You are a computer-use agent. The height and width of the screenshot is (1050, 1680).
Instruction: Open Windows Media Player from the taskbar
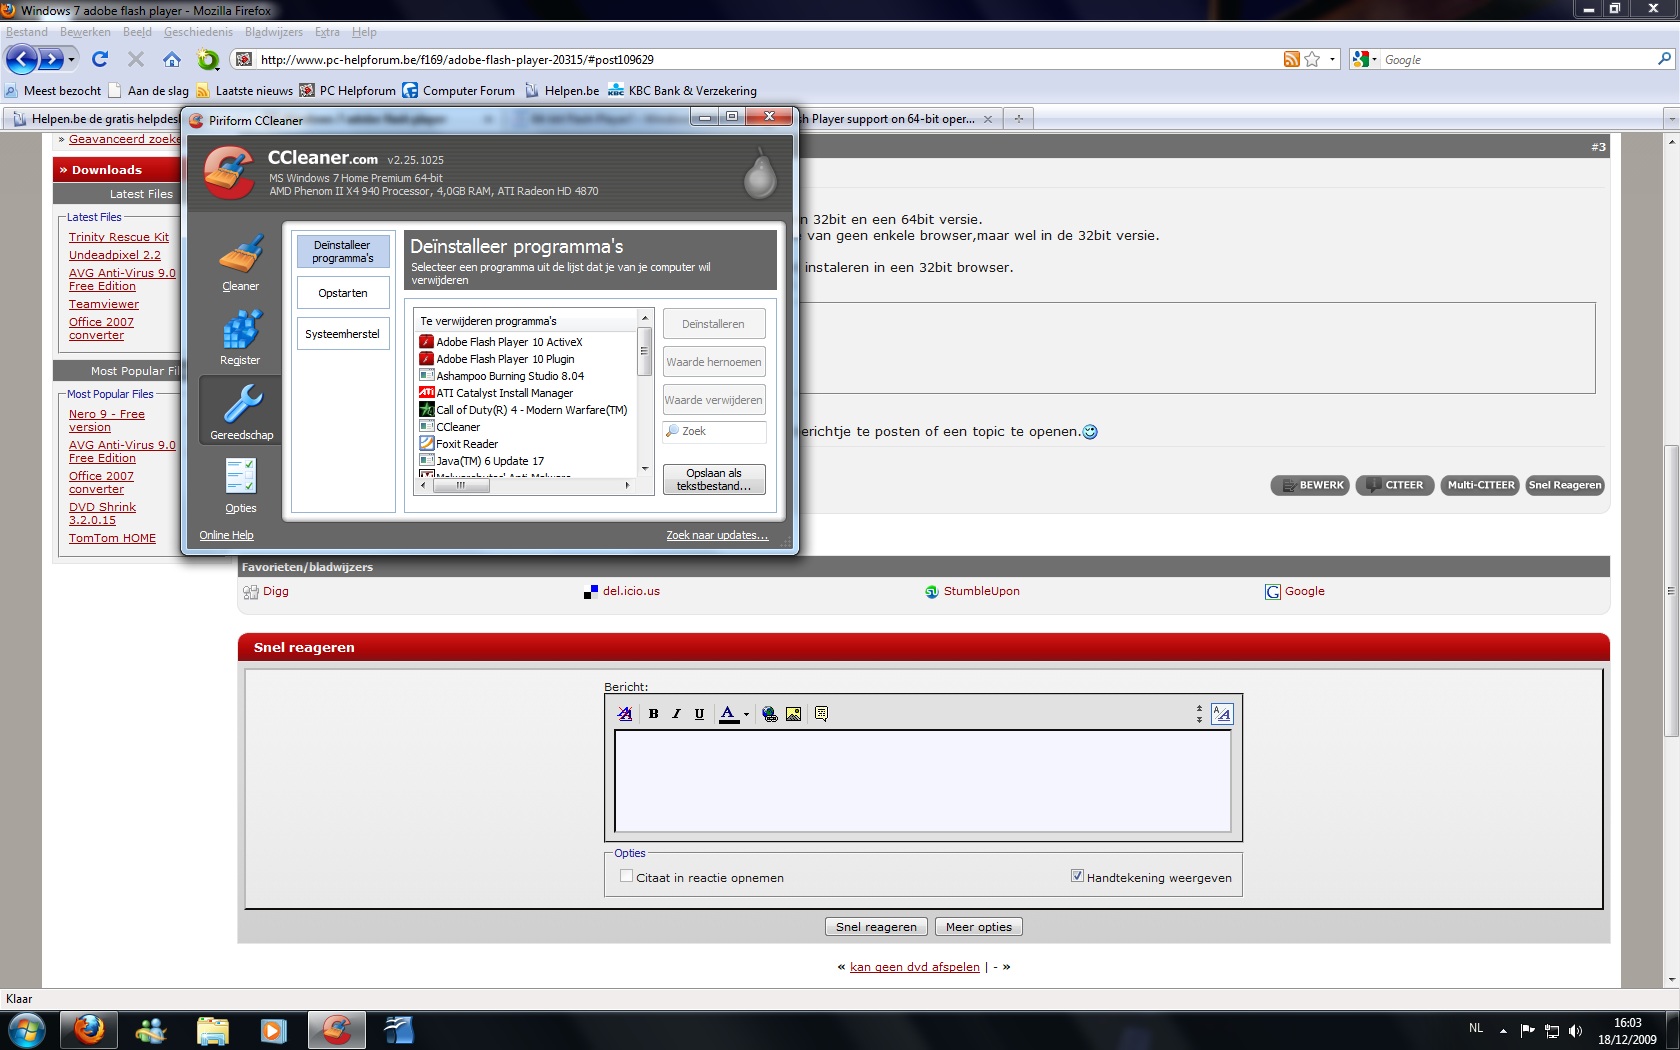[273, 1030]
